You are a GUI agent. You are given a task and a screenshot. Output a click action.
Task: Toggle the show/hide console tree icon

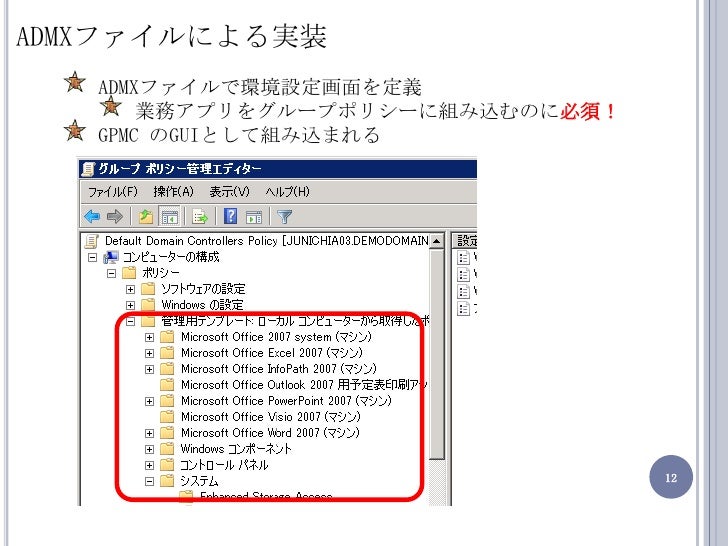point(169,217)
